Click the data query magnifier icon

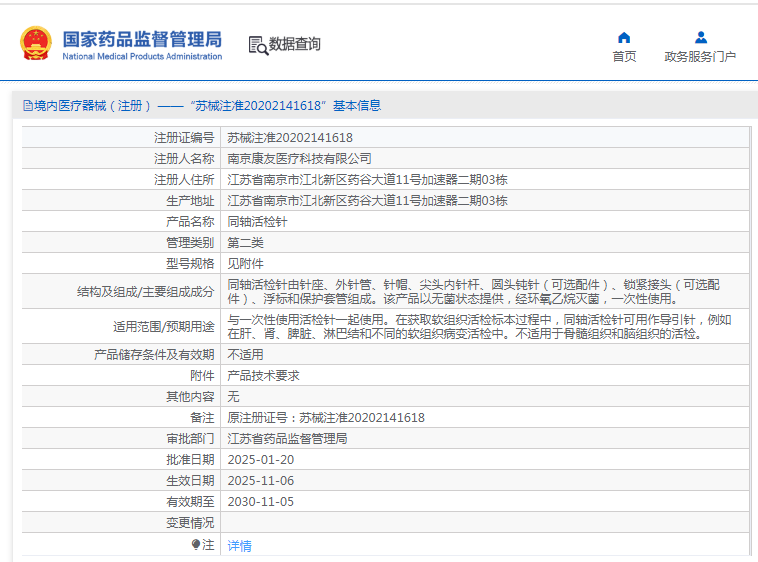coord(257,45)
